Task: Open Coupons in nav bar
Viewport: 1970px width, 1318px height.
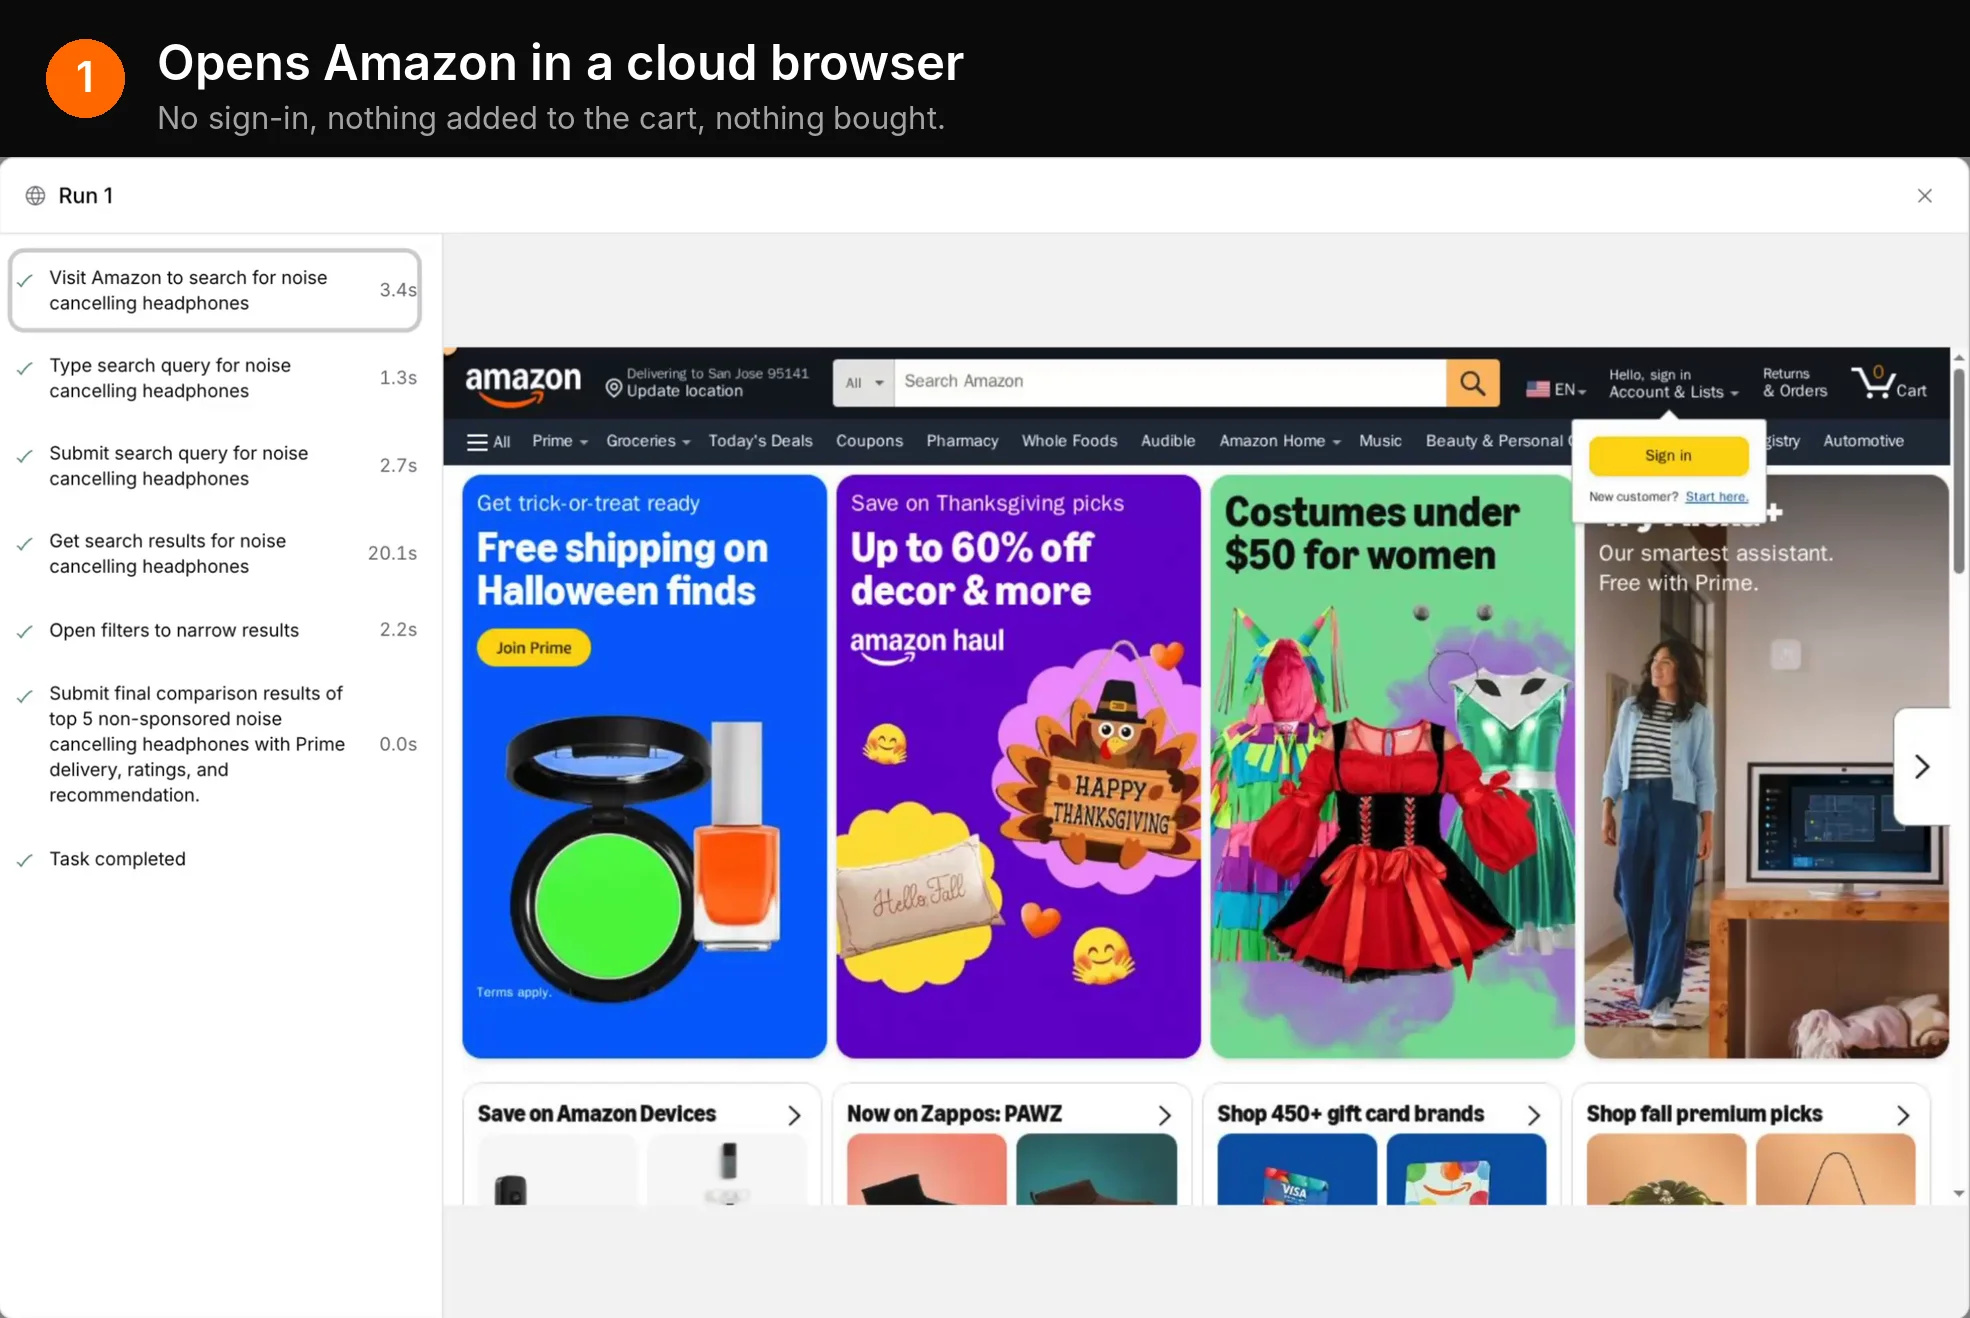Action: click(x=869, y=441)
